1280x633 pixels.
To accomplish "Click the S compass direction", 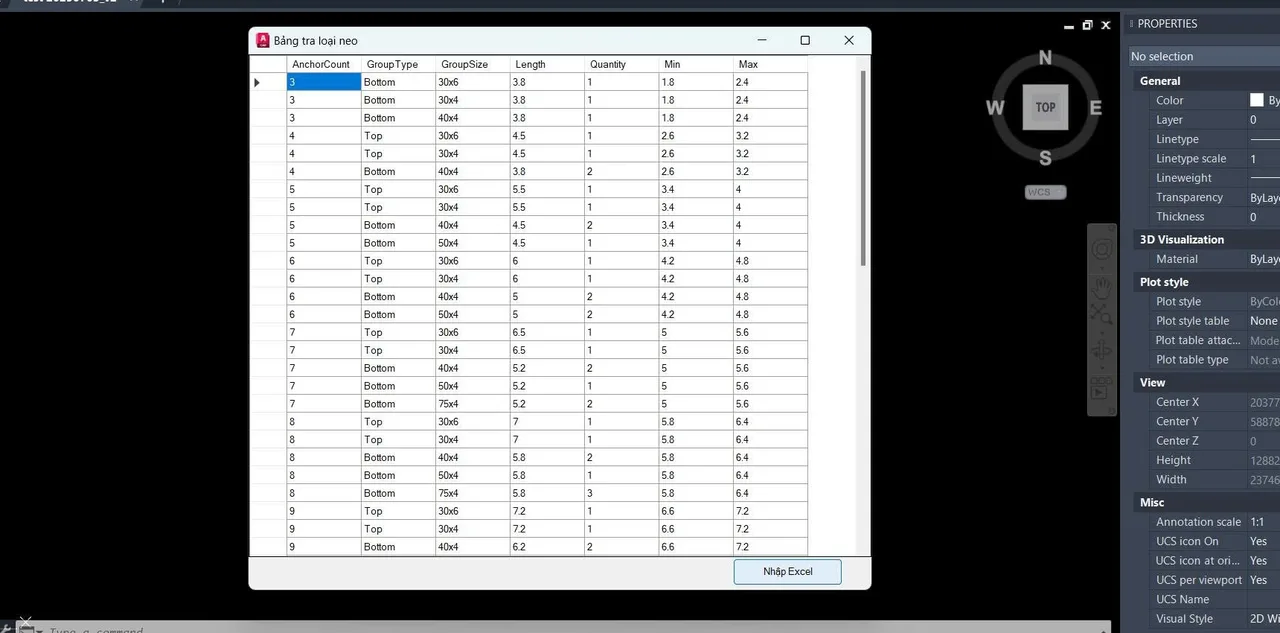I will (1045, 157).
